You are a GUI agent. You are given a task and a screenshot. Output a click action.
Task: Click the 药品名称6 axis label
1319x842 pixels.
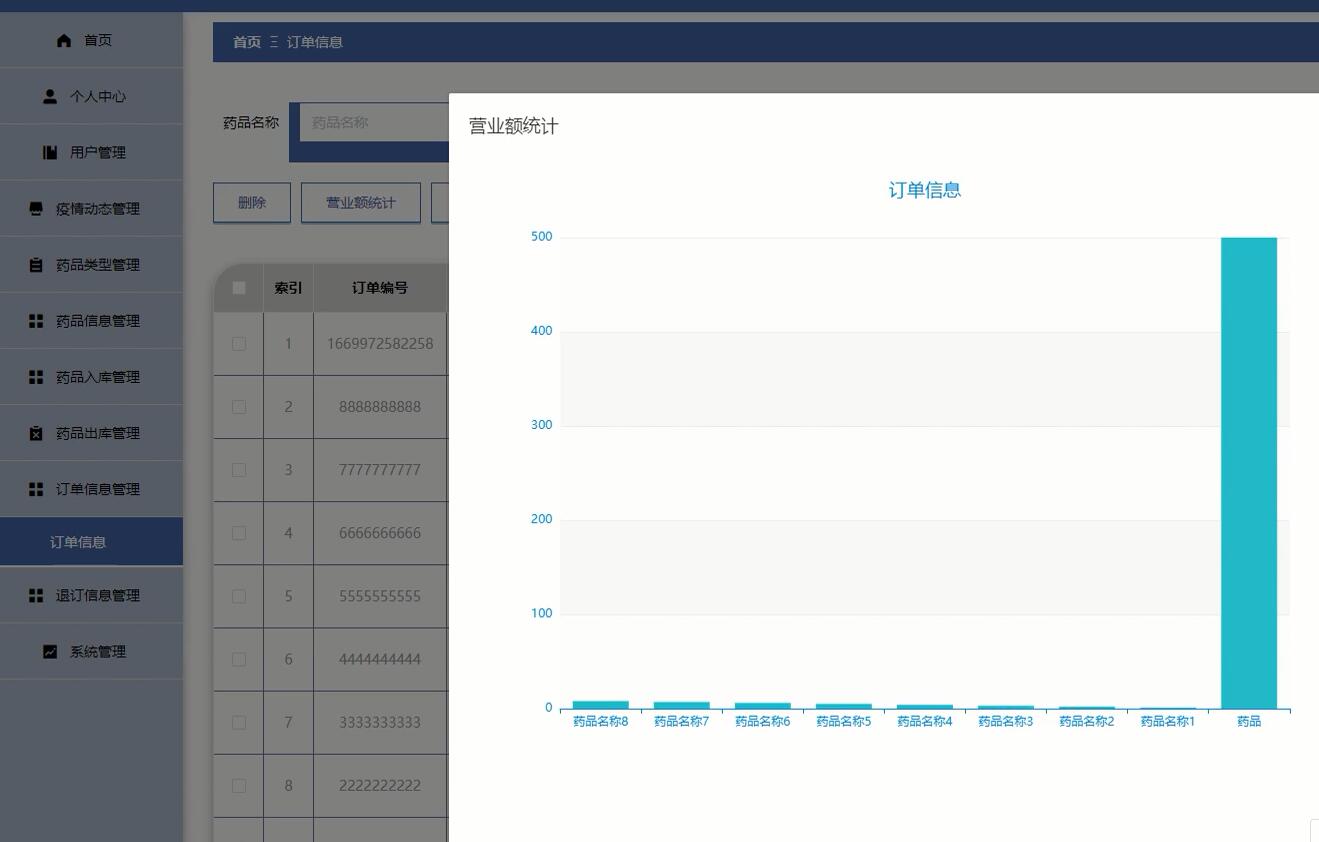click(x=763, y=721)
